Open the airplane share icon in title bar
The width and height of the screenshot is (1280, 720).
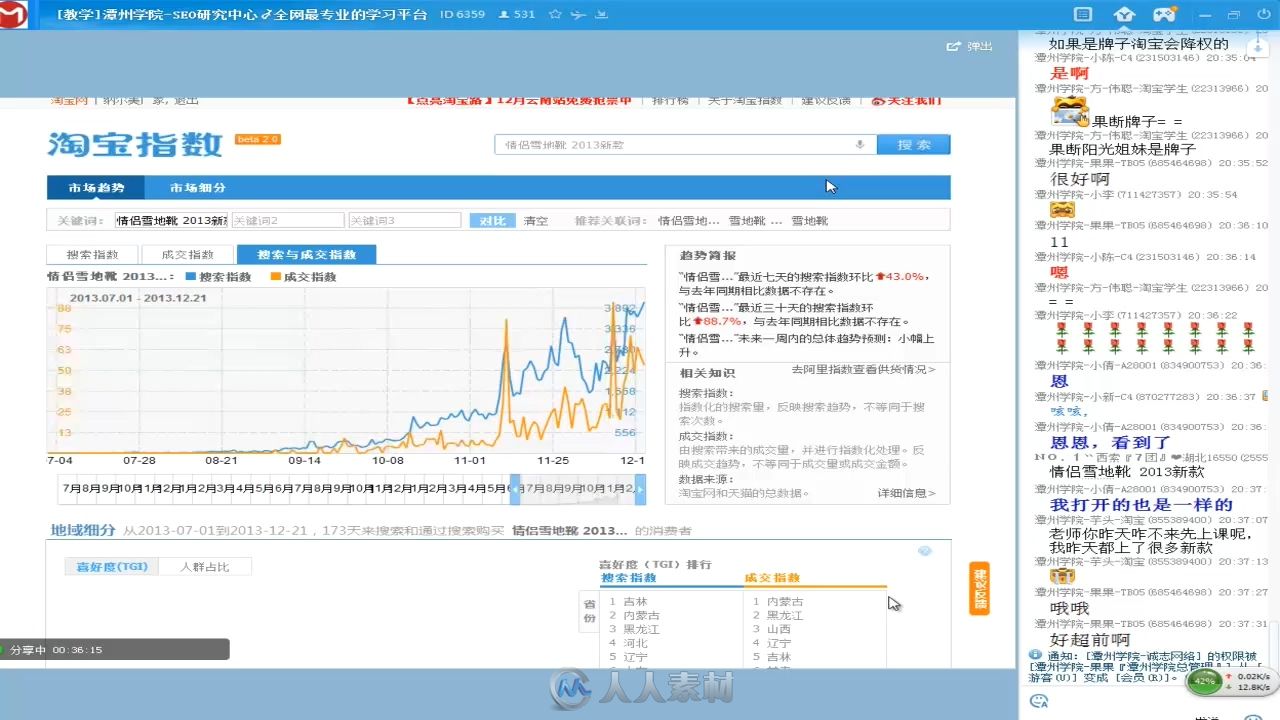[x=579, y=15]
